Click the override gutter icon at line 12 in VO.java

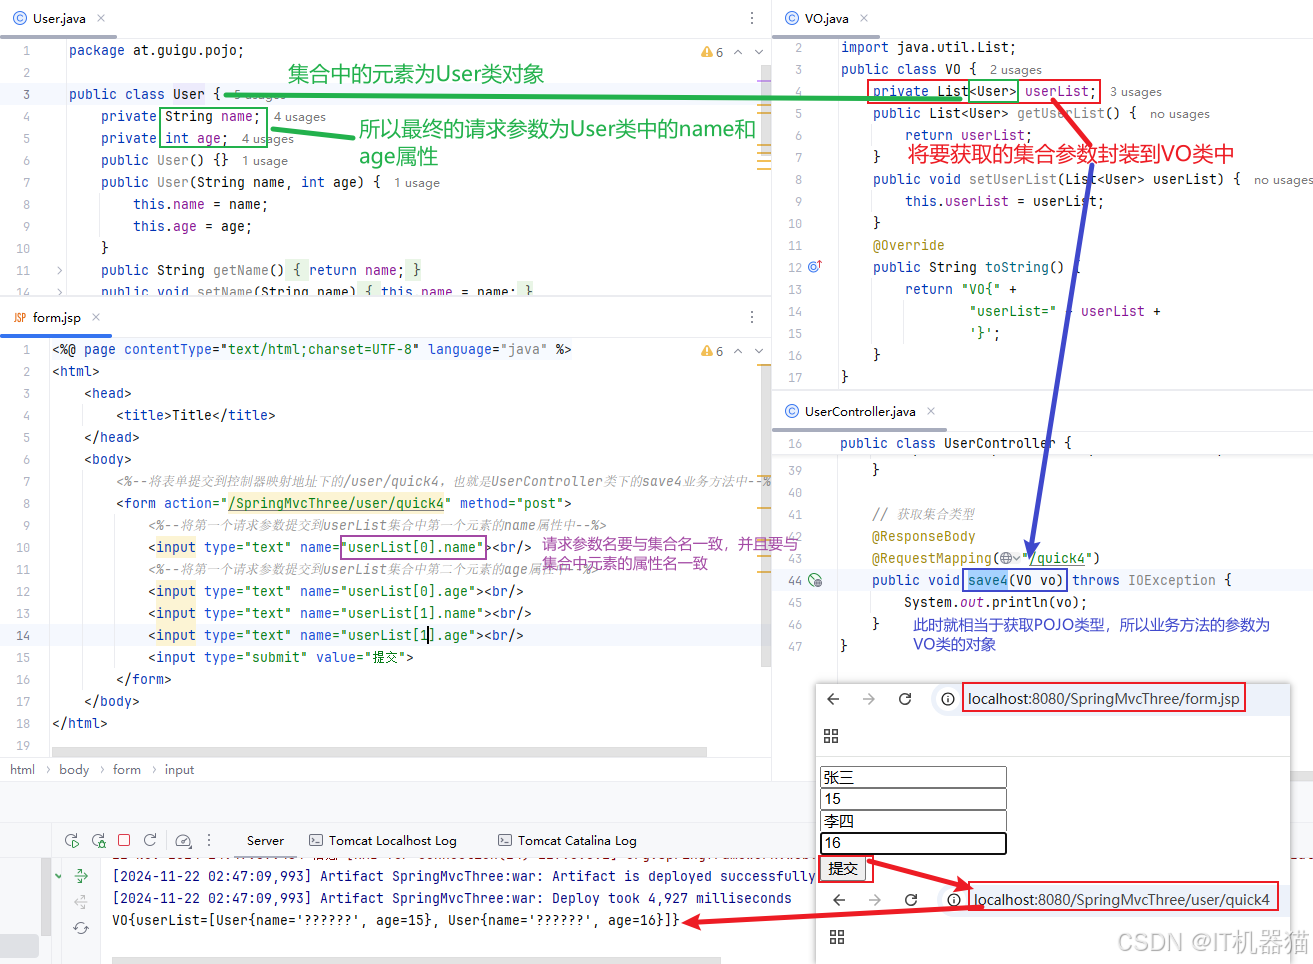tap(814, 267)
